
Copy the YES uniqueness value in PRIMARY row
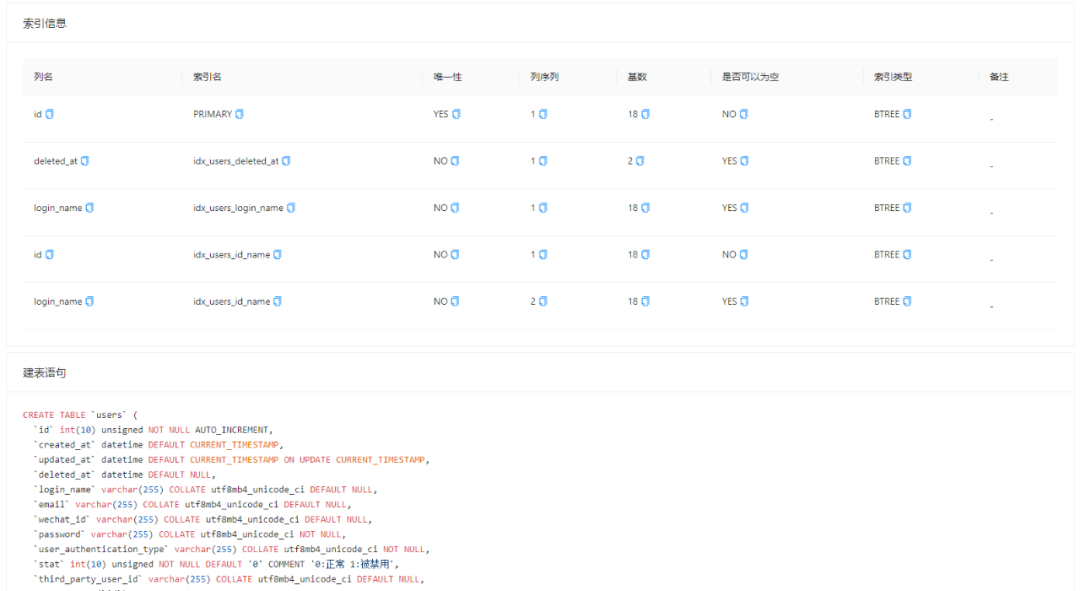456,114
